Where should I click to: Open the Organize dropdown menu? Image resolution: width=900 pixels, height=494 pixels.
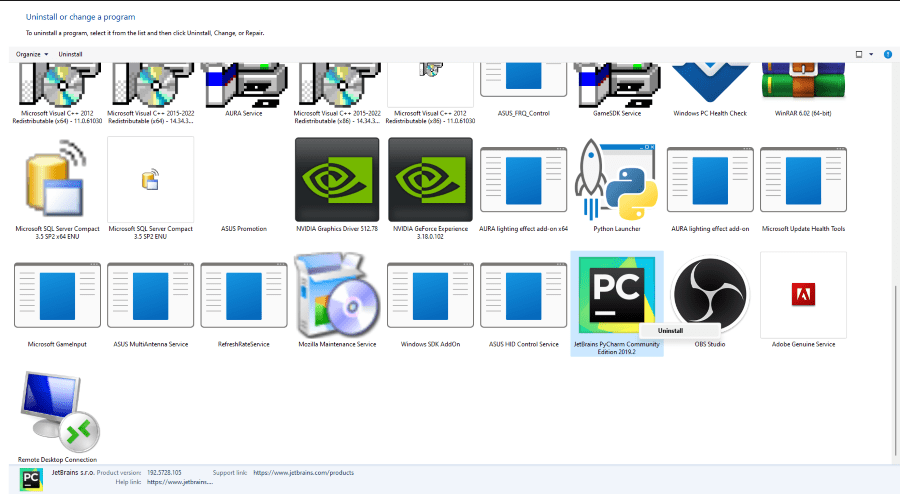coord(32,55)
